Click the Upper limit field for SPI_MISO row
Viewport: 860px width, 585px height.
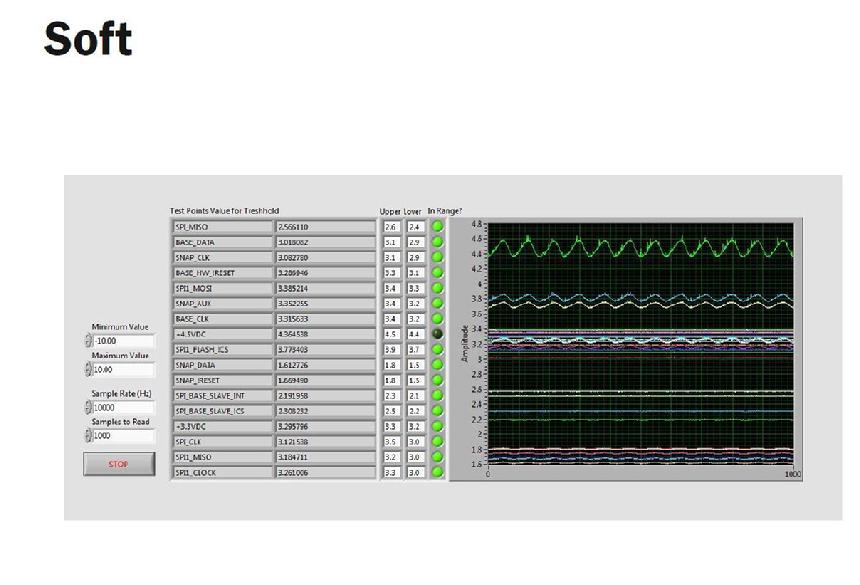391,226
